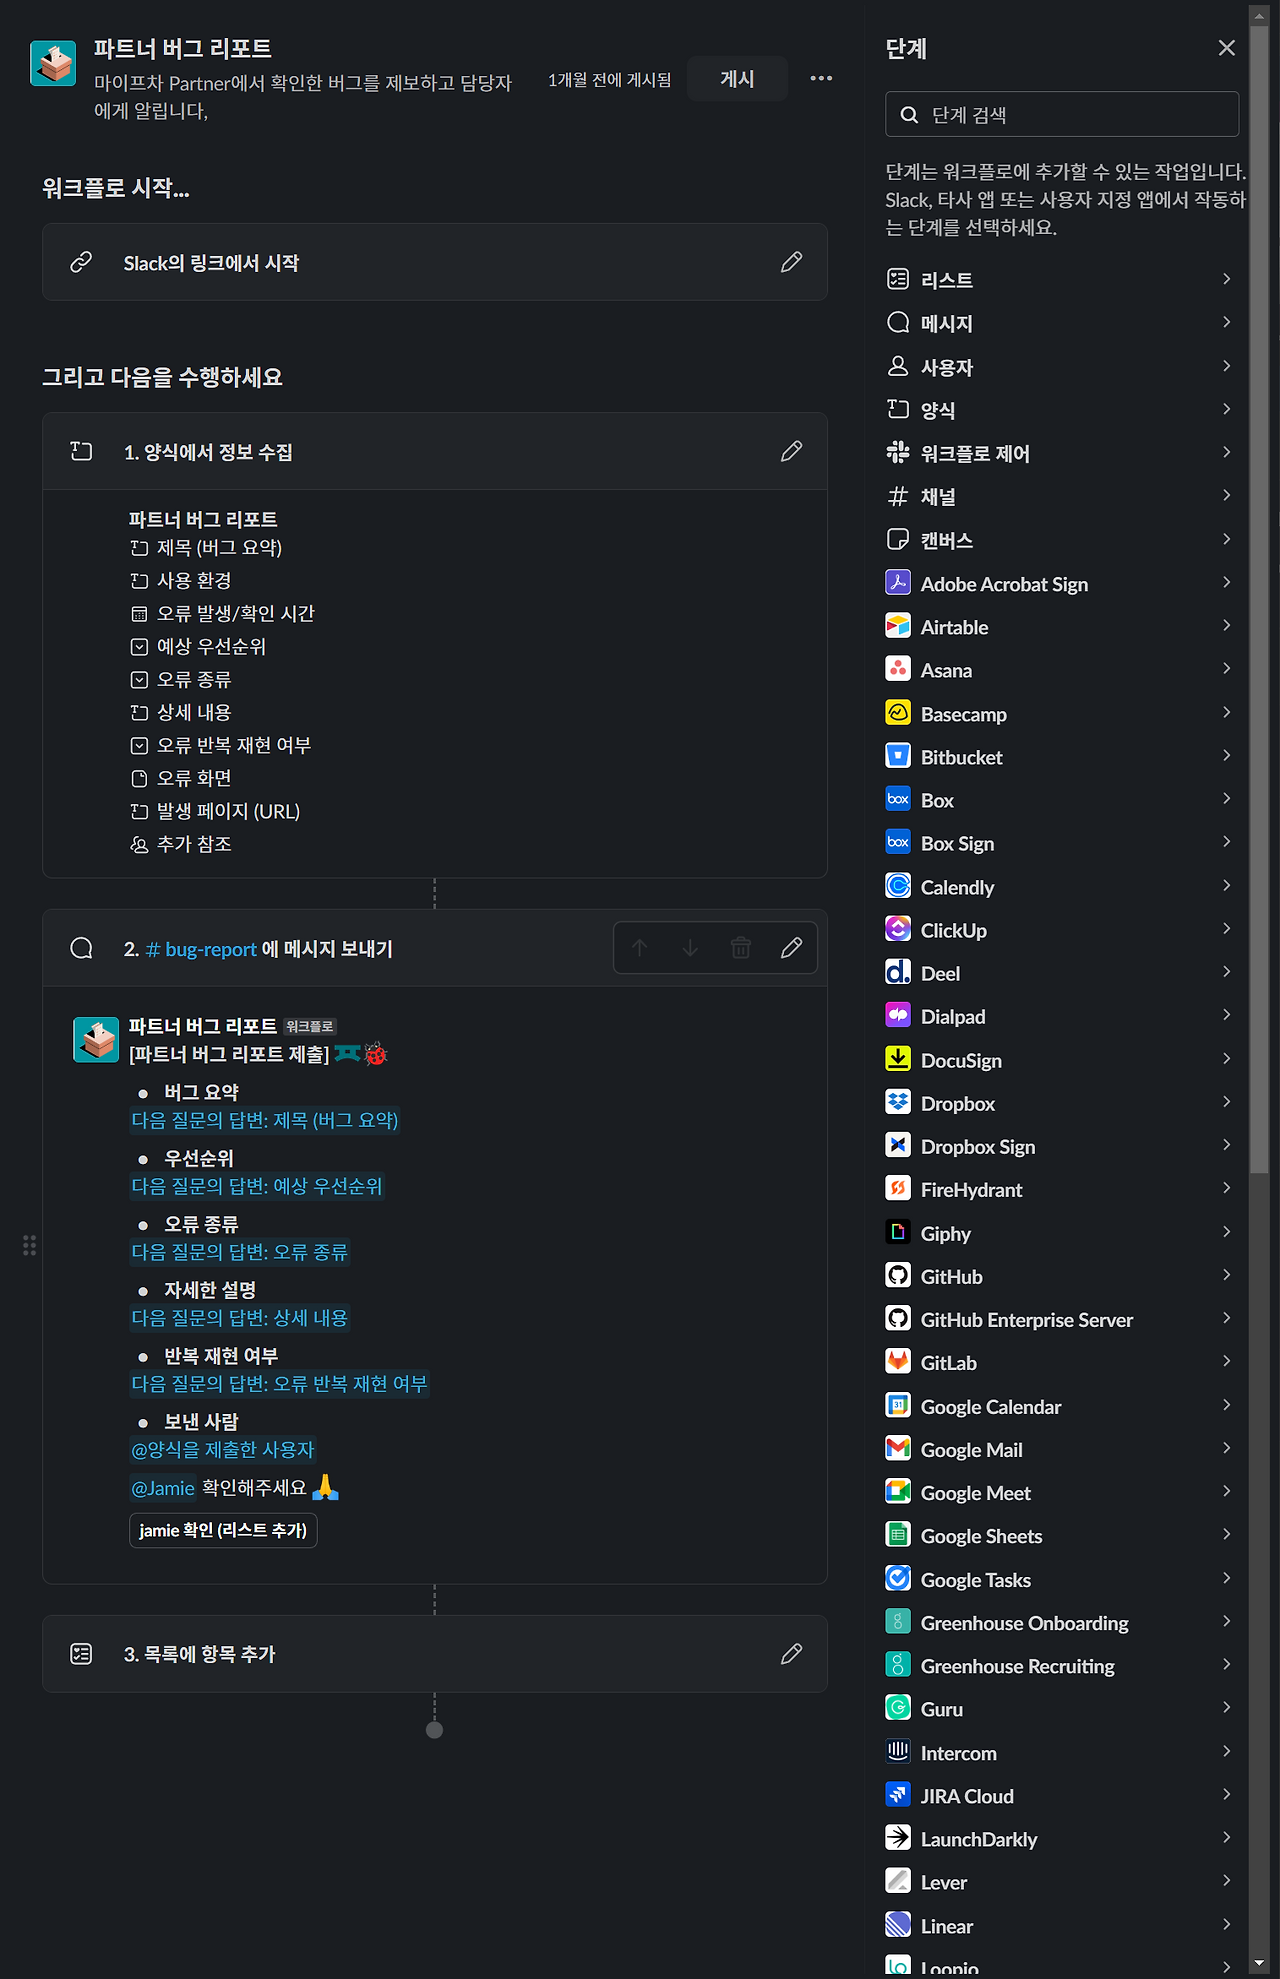The image size is (1280, 1979).
Task: Click the DocuSign app icon
Action: point(898,1058)
